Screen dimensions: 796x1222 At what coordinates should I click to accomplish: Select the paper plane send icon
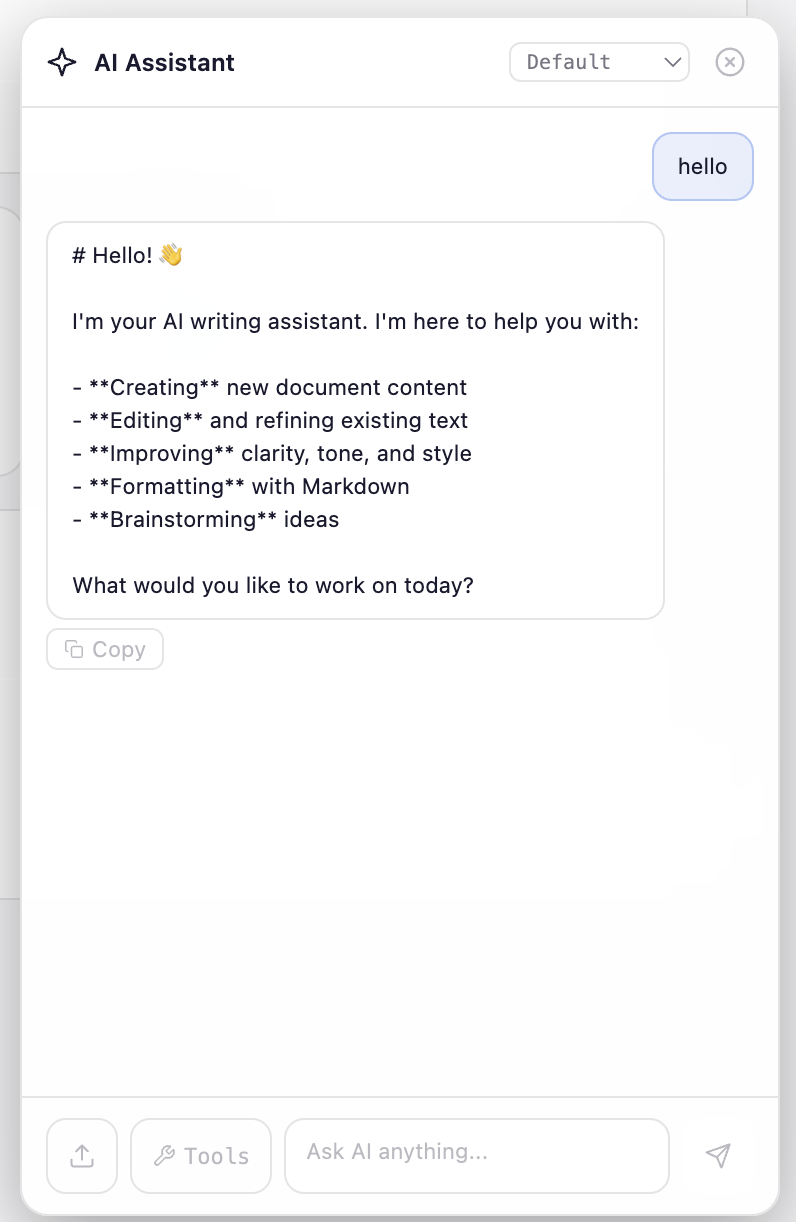pyautogui.click(x=718, y=1155)
